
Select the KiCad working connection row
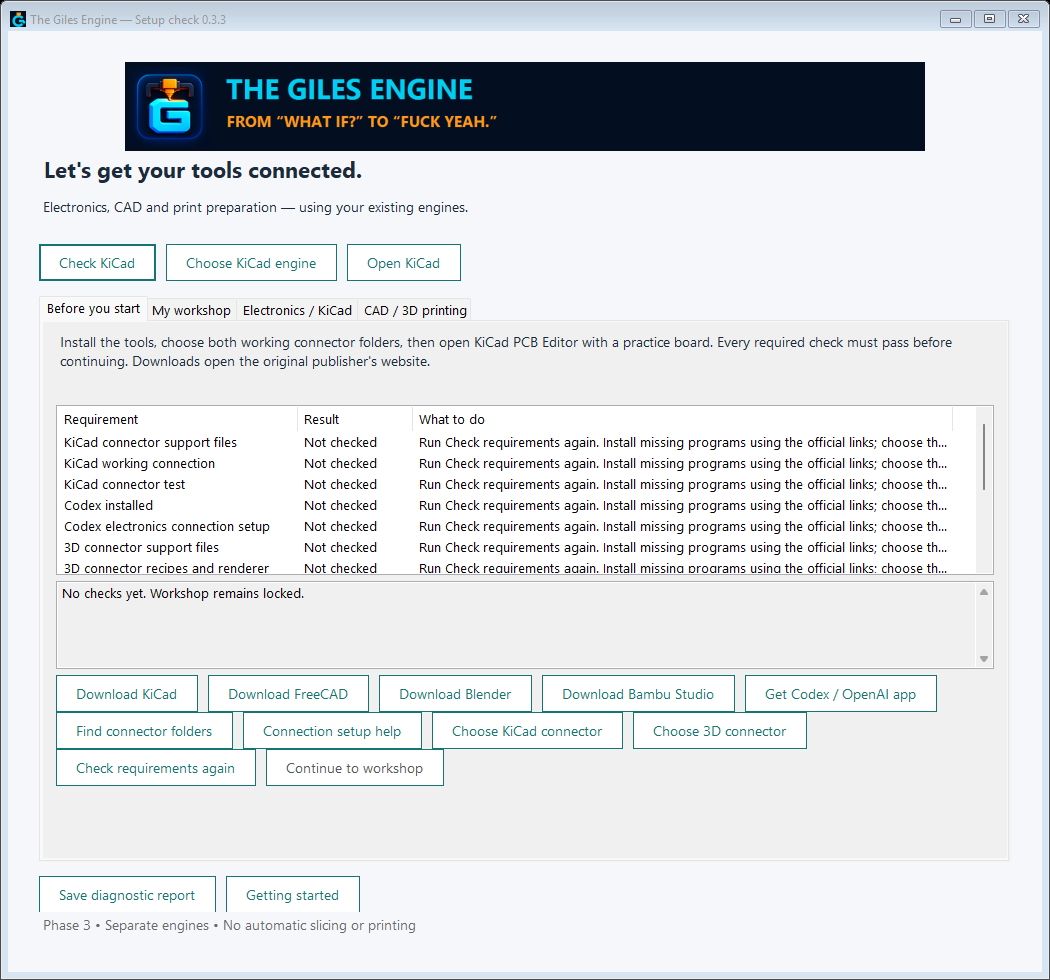click(x=516, y=464)
